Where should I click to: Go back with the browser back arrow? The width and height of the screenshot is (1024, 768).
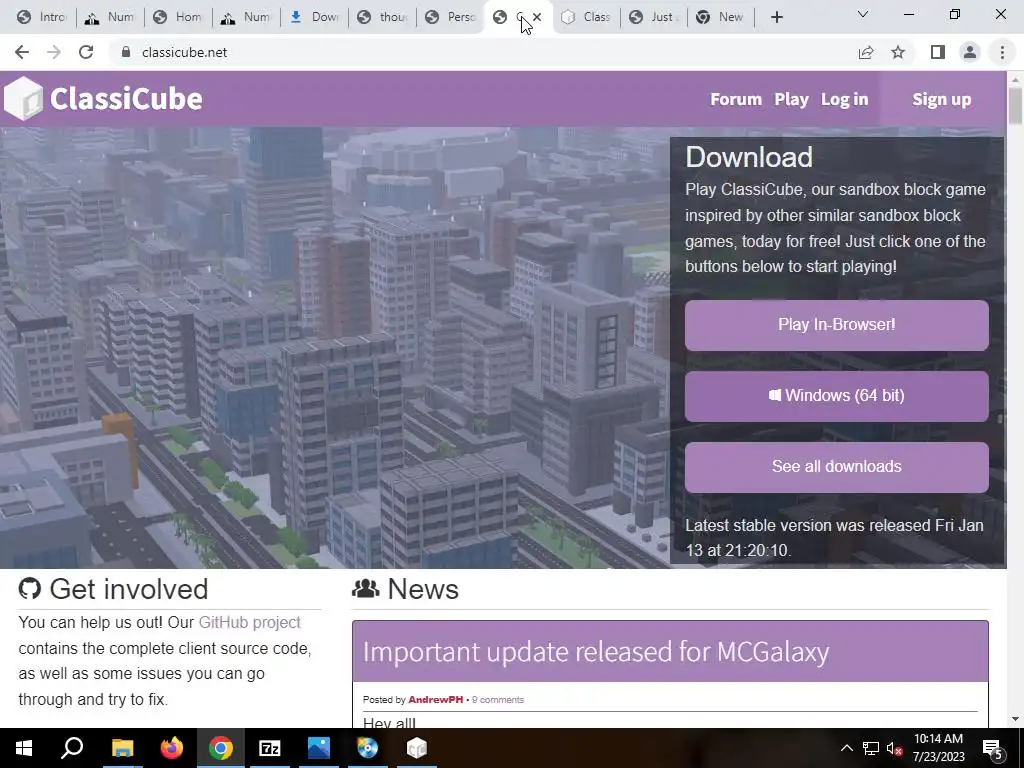[22, 52]
